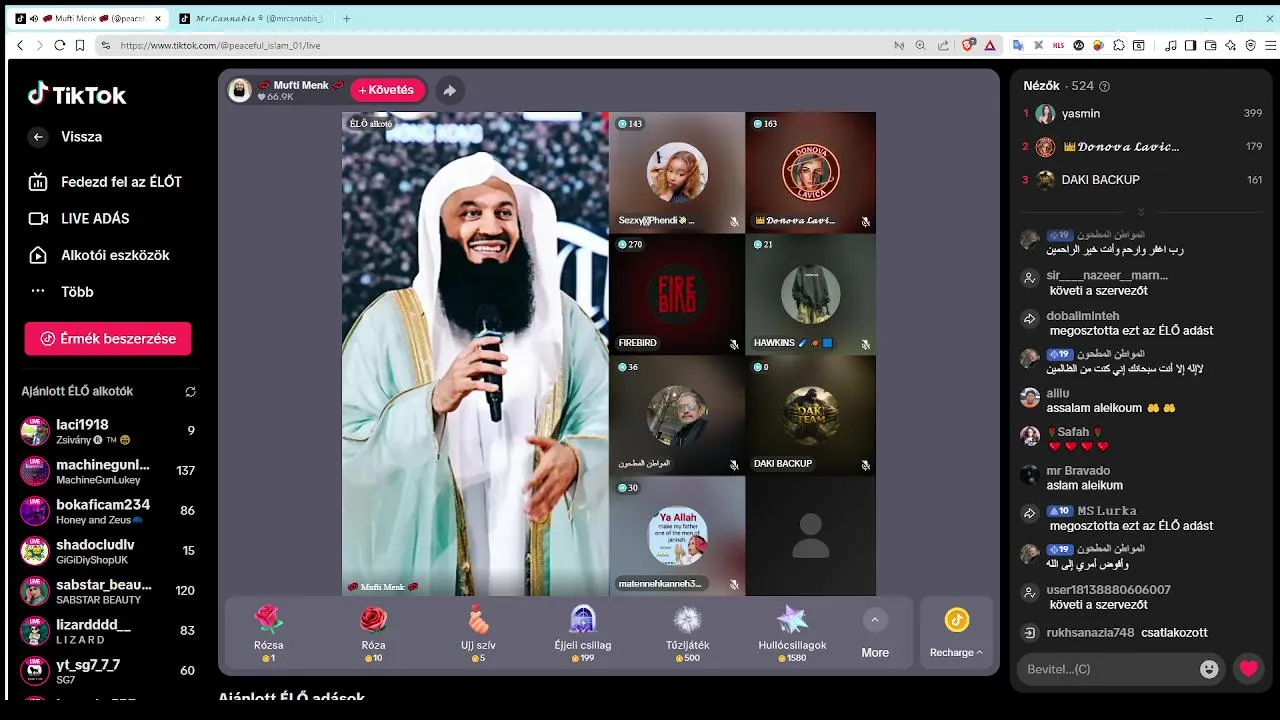Send Éjjeli csillag gift
Viewport: 1280px width, 720px height.
click(583, 633)
